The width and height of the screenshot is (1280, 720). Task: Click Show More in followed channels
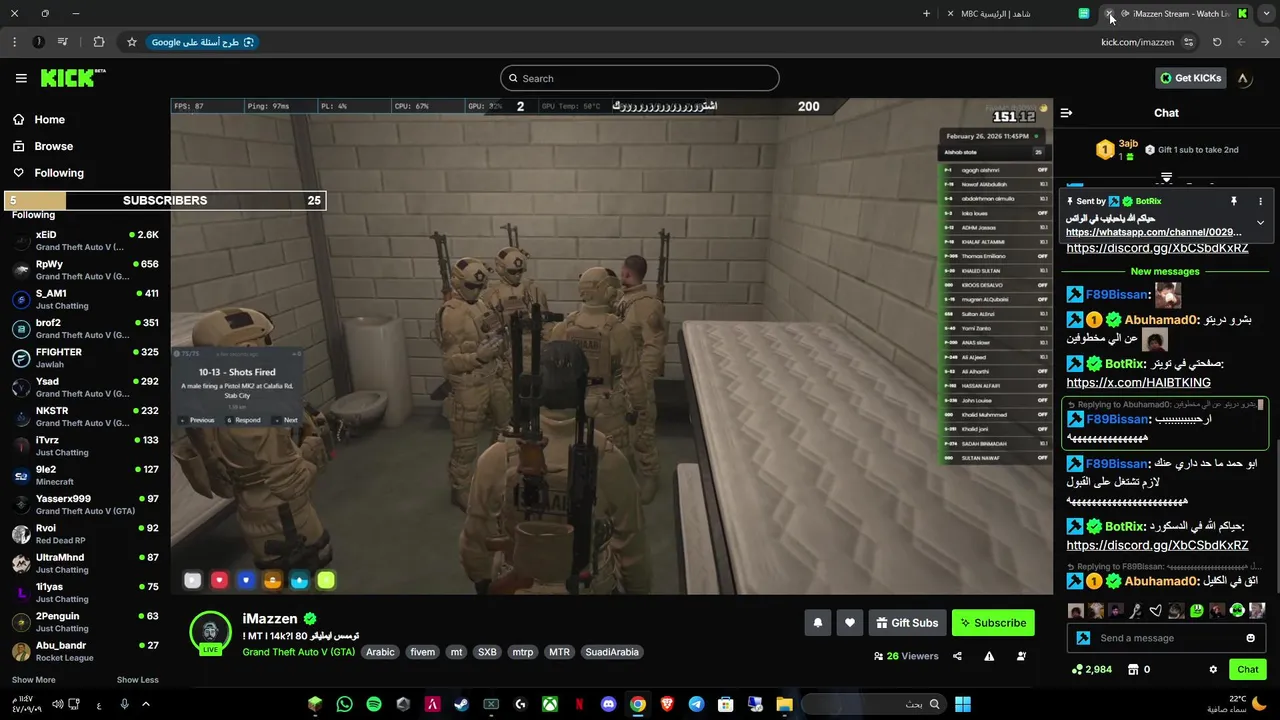34,680
